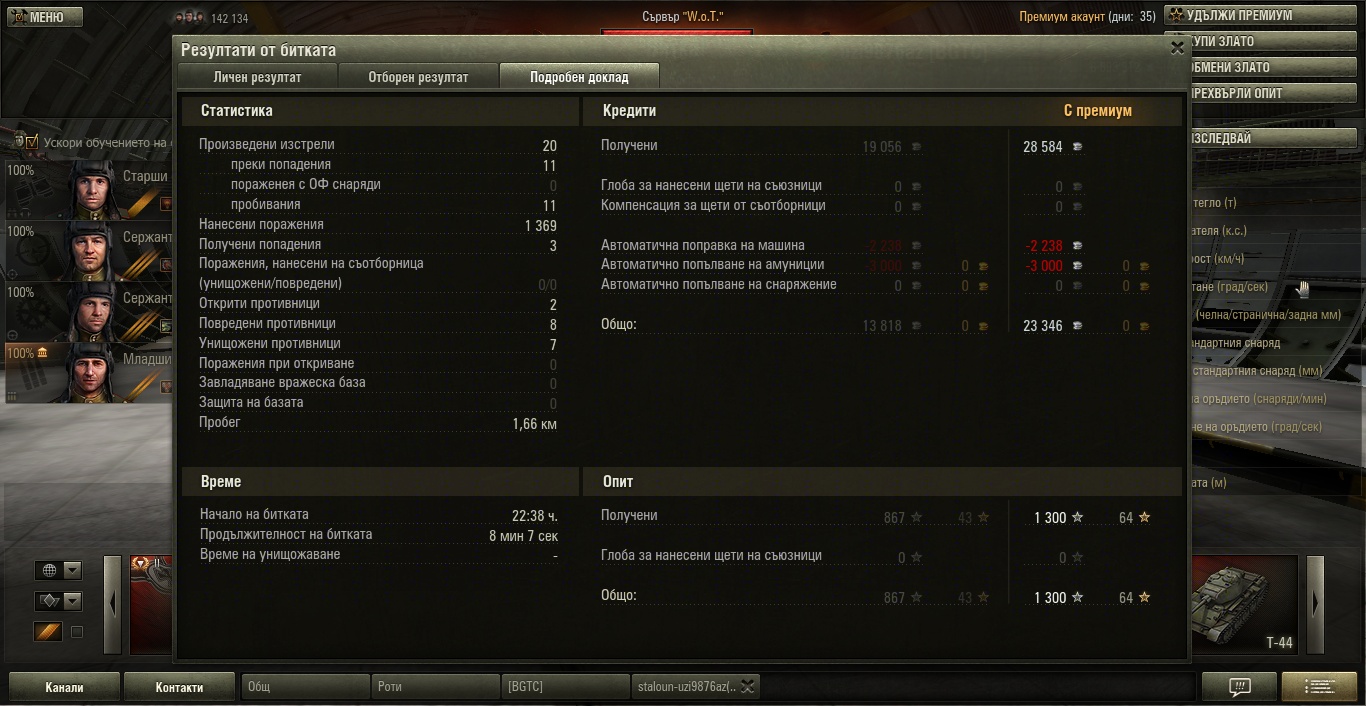Toggle checkbox beside the elite filter
The width and height of the screenshot is (1366, 706).
(x=77, y=632)
